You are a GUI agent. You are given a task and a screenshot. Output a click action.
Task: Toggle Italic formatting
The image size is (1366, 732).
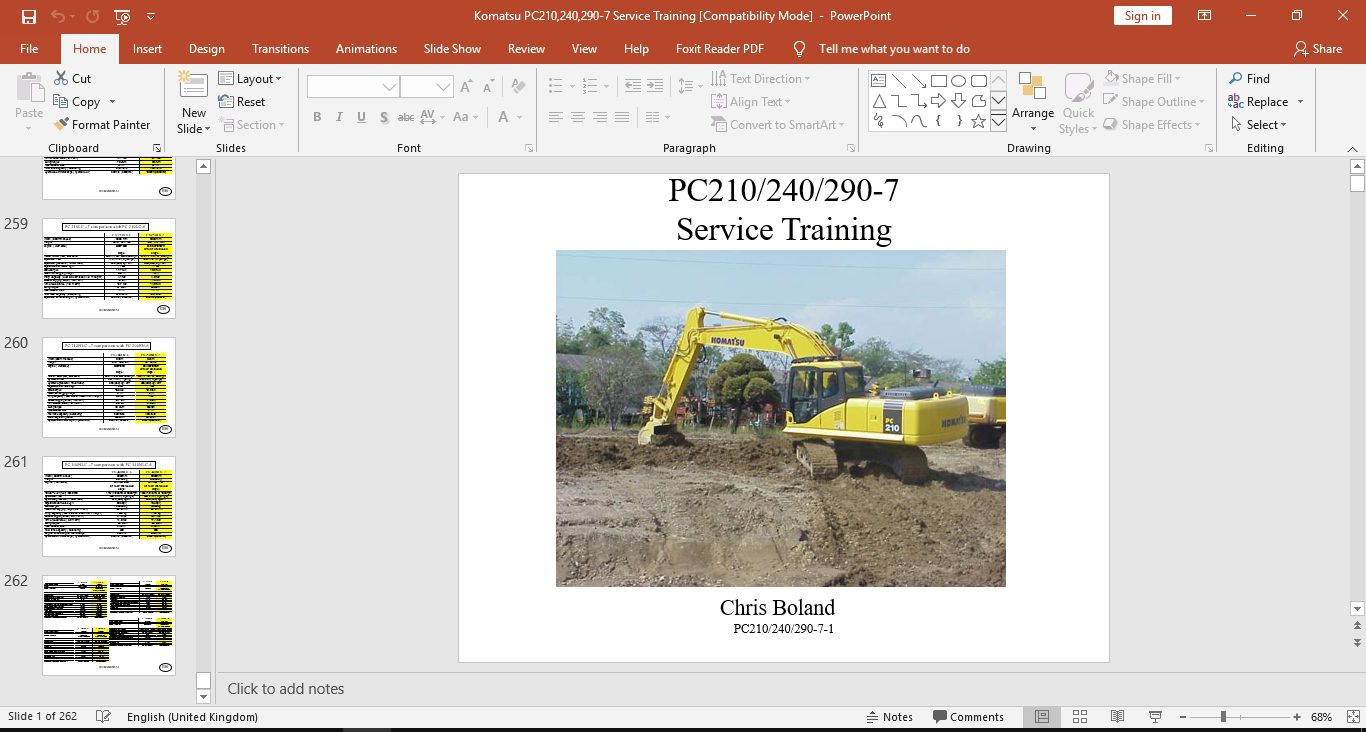(339, 117)
